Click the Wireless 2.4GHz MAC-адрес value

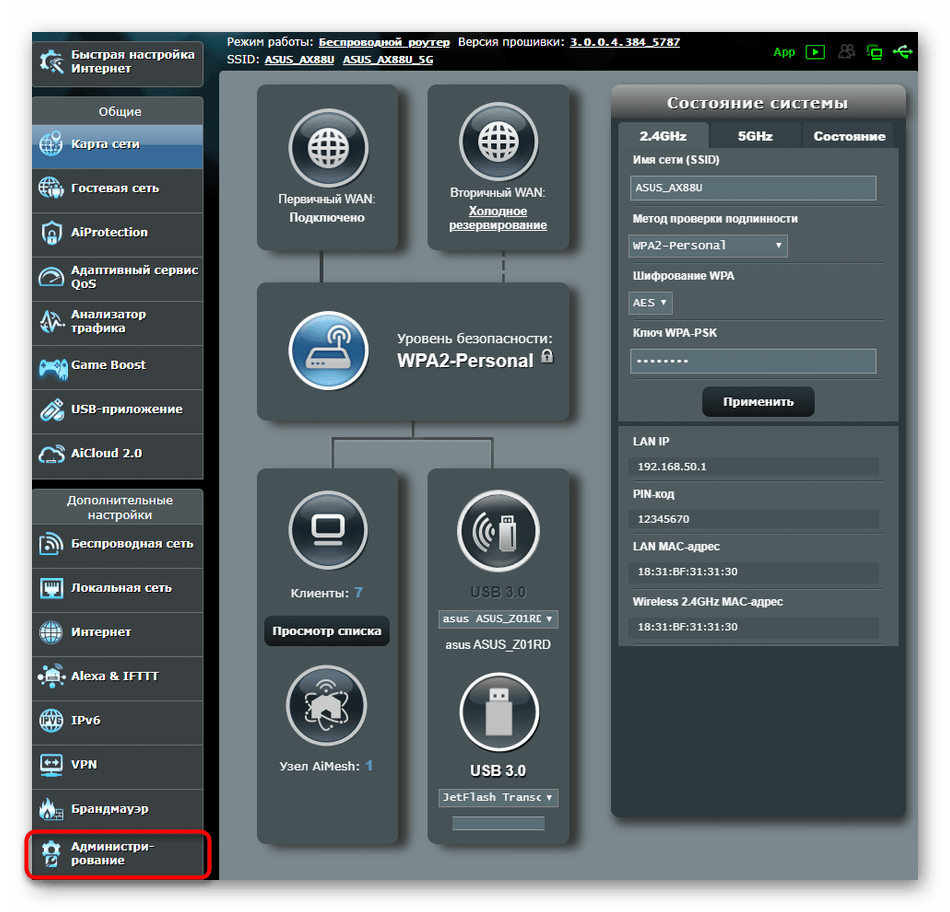(756, 627)
